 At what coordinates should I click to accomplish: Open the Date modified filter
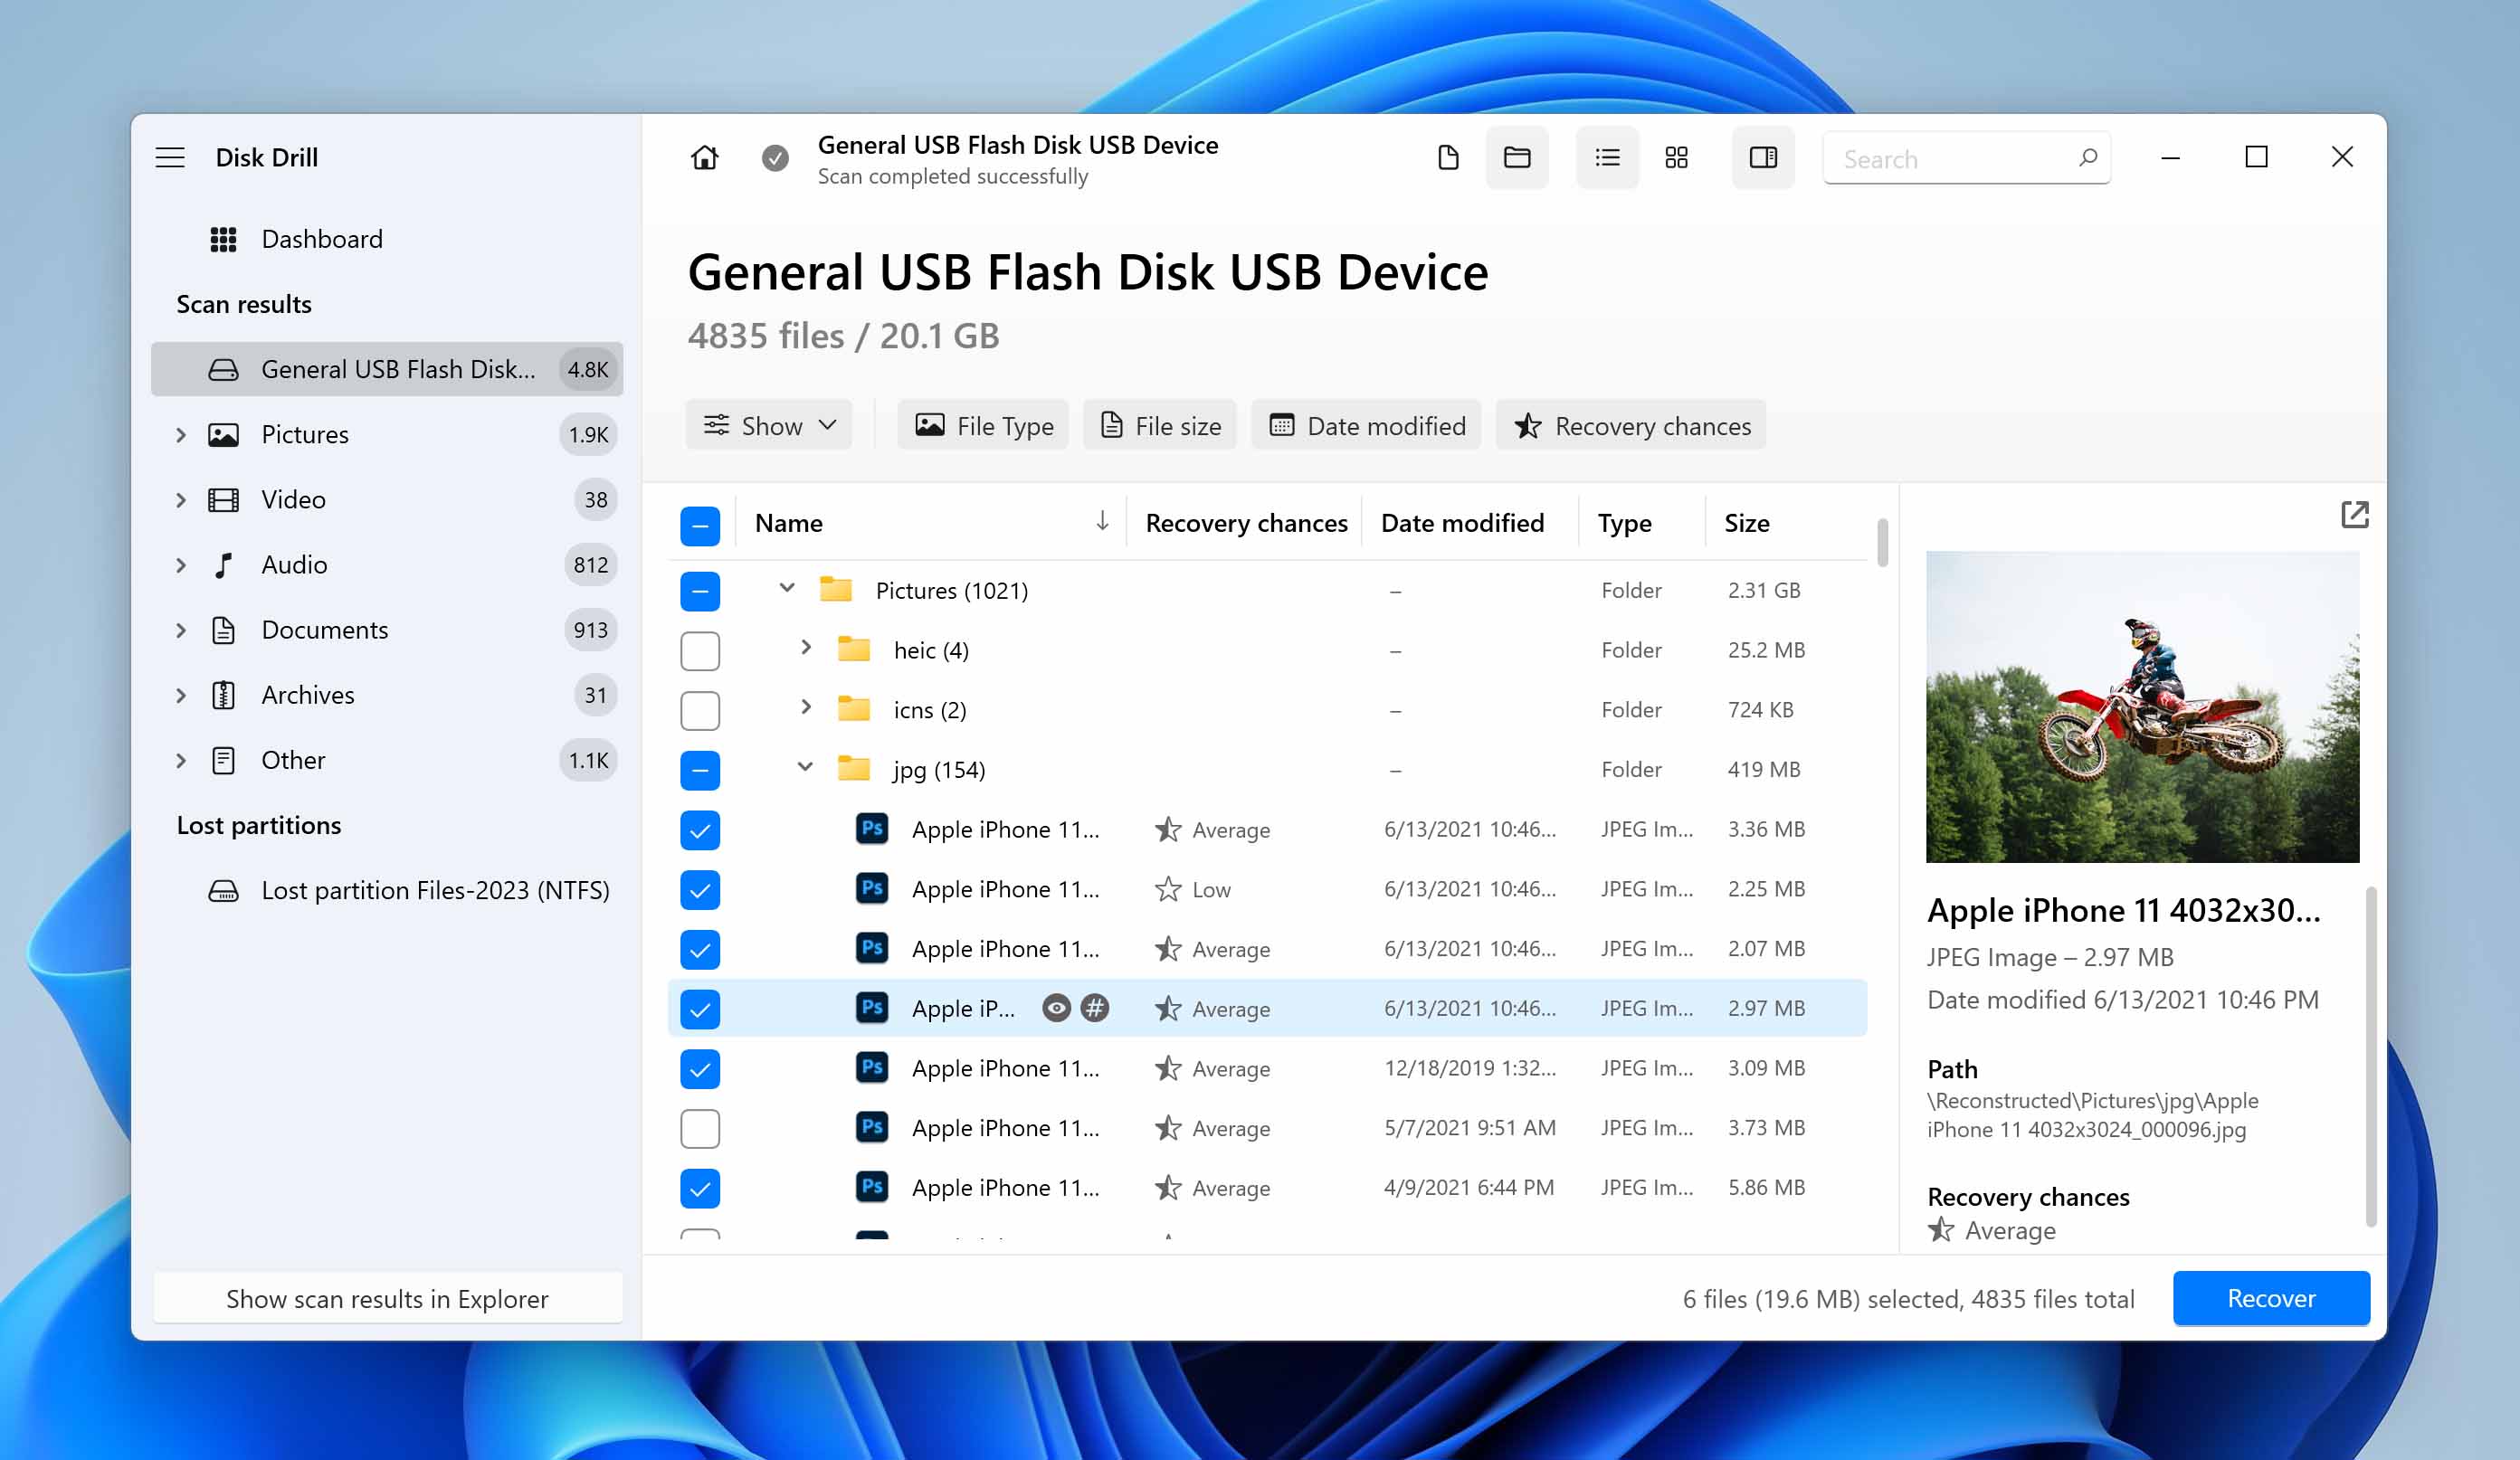coord(1366,425)
